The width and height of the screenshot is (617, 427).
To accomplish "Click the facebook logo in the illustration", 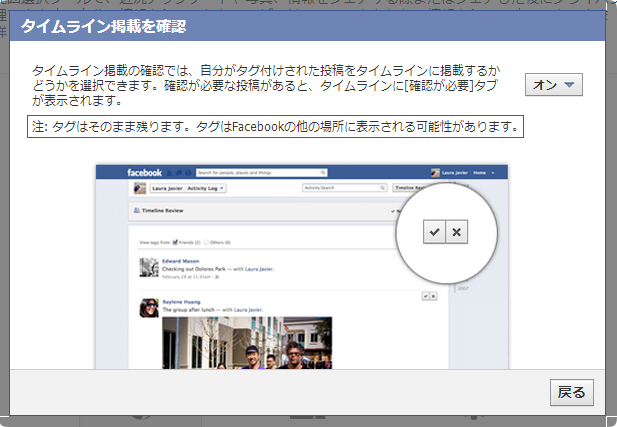I will (143, 172).
